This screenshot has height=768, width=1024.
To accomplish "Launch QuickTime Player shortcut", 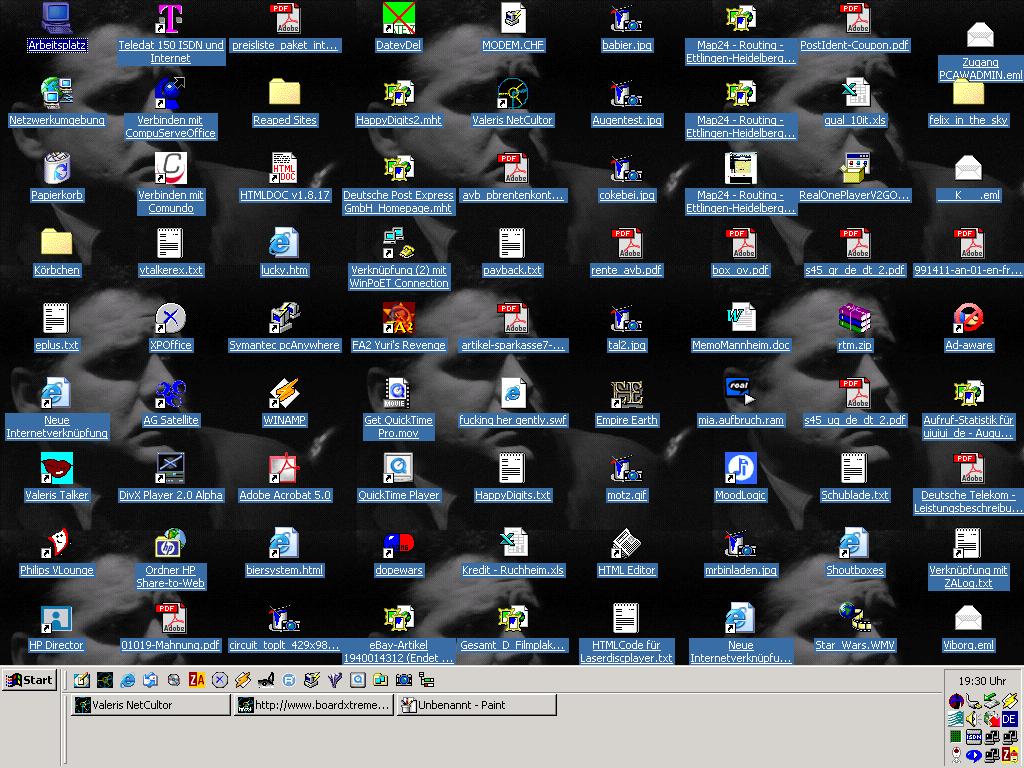I will pos(398,469).
